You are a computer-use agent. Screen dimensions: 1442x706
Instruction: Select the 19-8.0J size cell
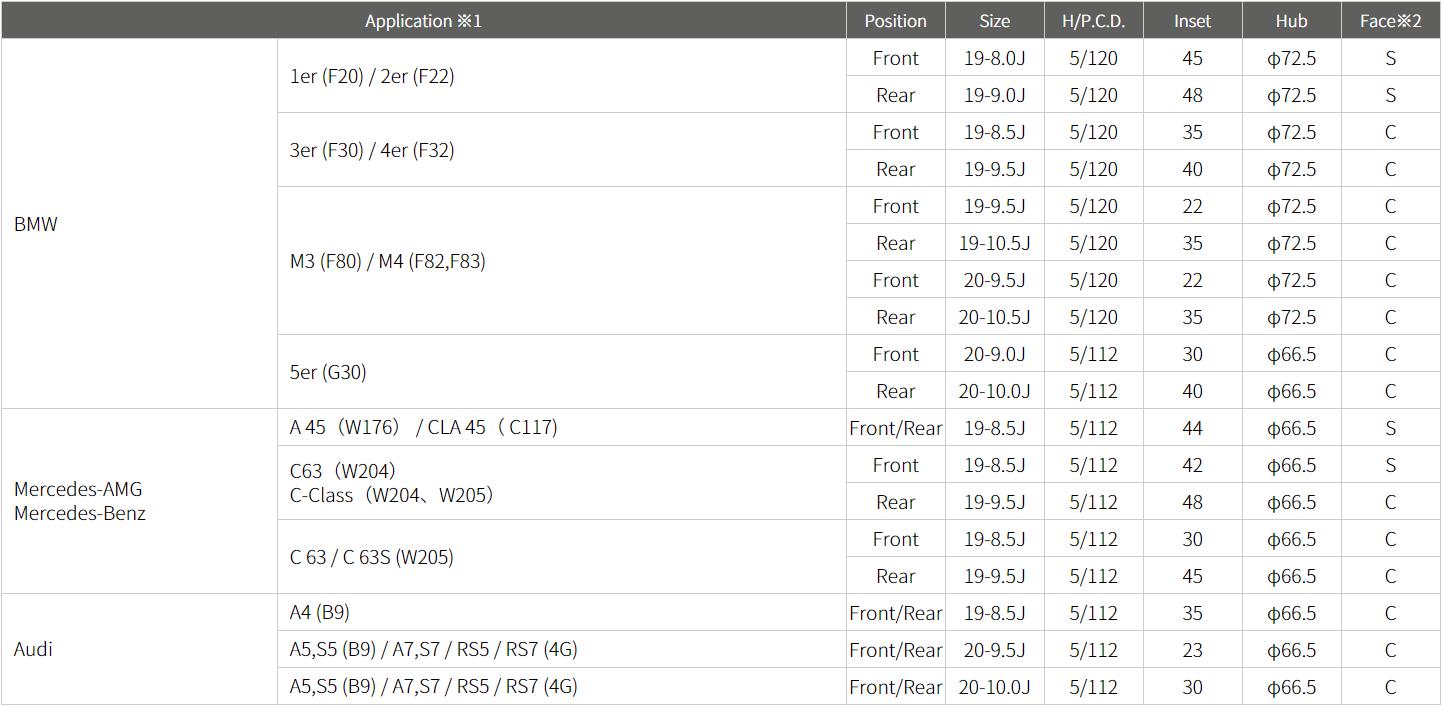994,58
